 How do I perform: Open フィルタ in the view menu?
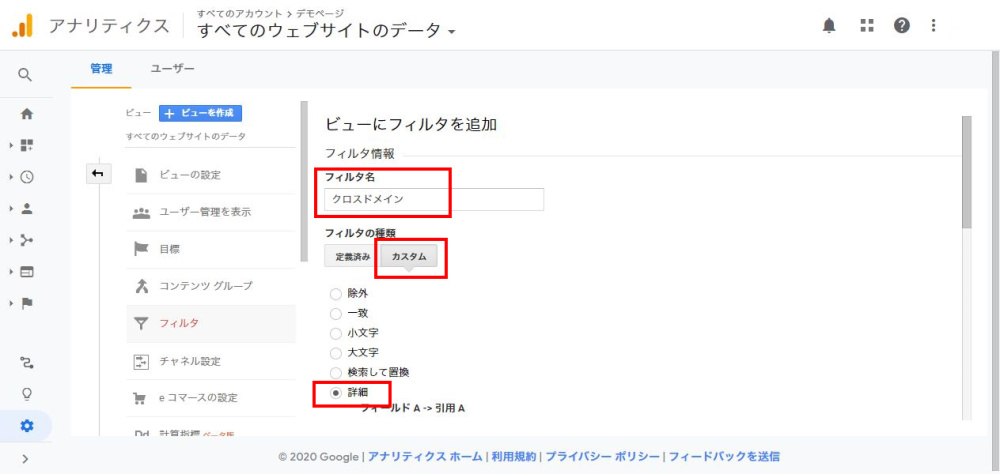click(180, 323)
